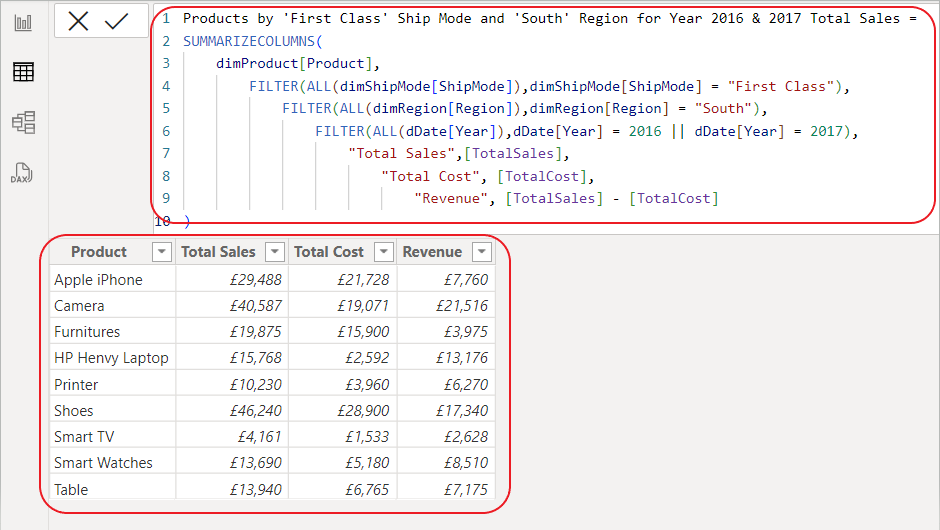
Task: Switch to the Table data view
Action: pyautogui.click(x=23, y=72)
